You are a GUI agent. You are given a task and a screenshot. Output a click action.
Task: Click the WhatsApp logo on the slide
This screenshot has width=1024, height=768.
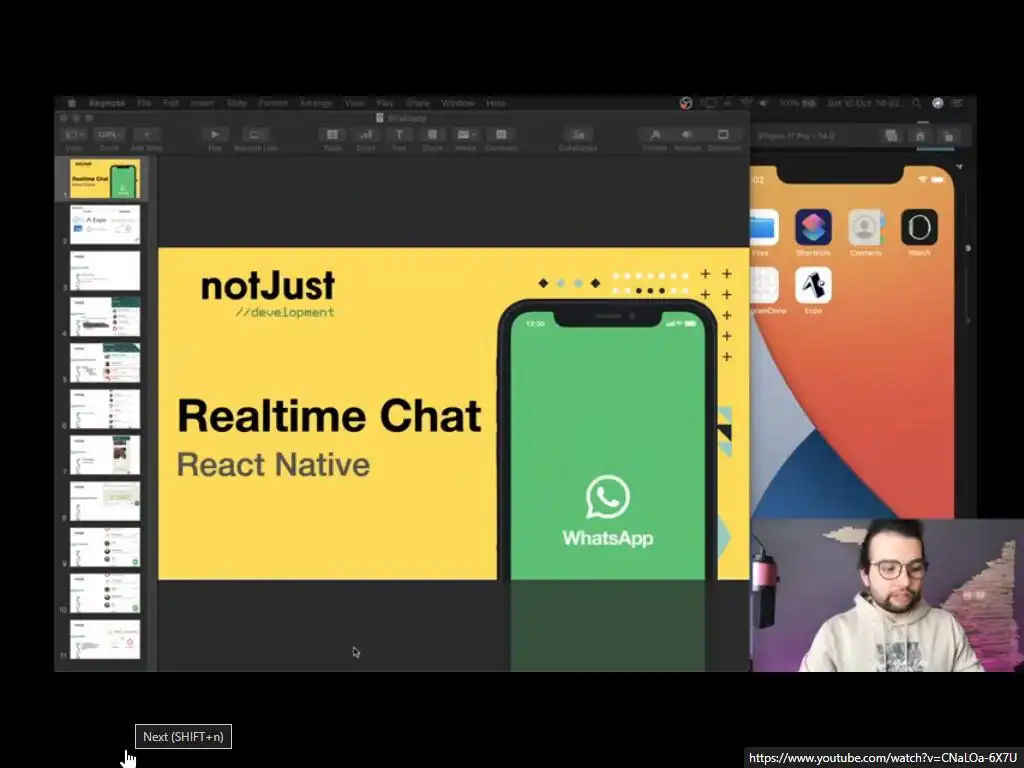click(x=608, y=511)
